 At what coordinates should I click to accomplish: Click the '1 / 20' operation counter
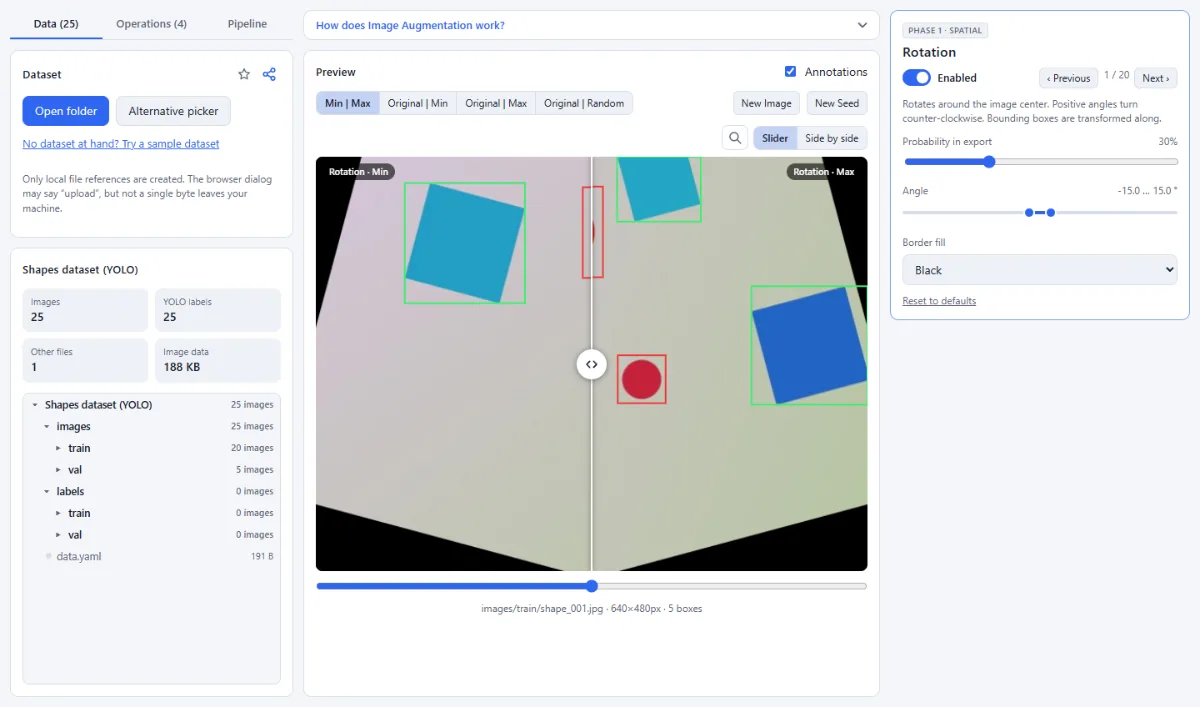1116,77
